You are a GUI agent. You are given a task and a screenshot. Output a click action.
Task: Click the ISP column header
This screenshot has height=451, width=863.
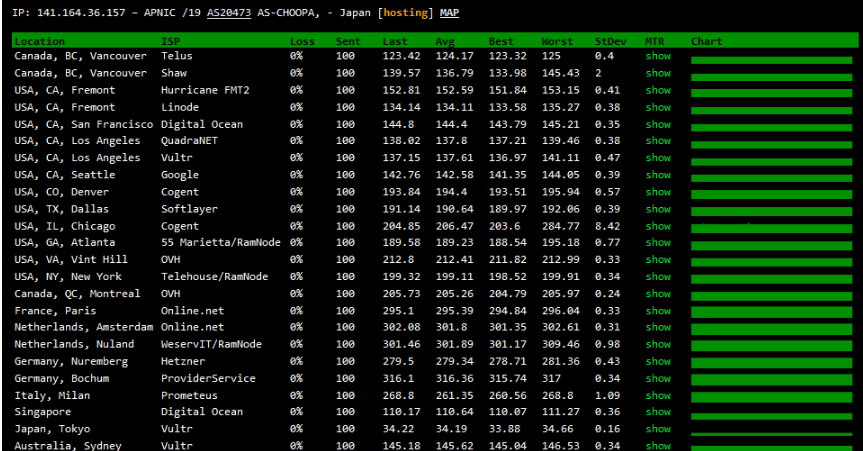(170, 41)
